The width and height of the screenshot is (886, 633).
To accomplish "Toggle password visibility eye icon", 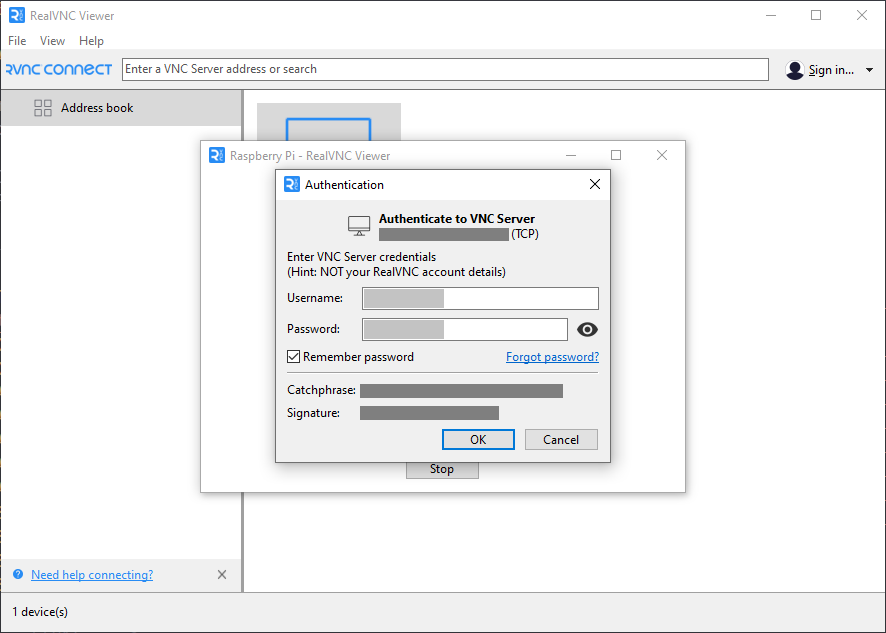I will click(587, 329).
